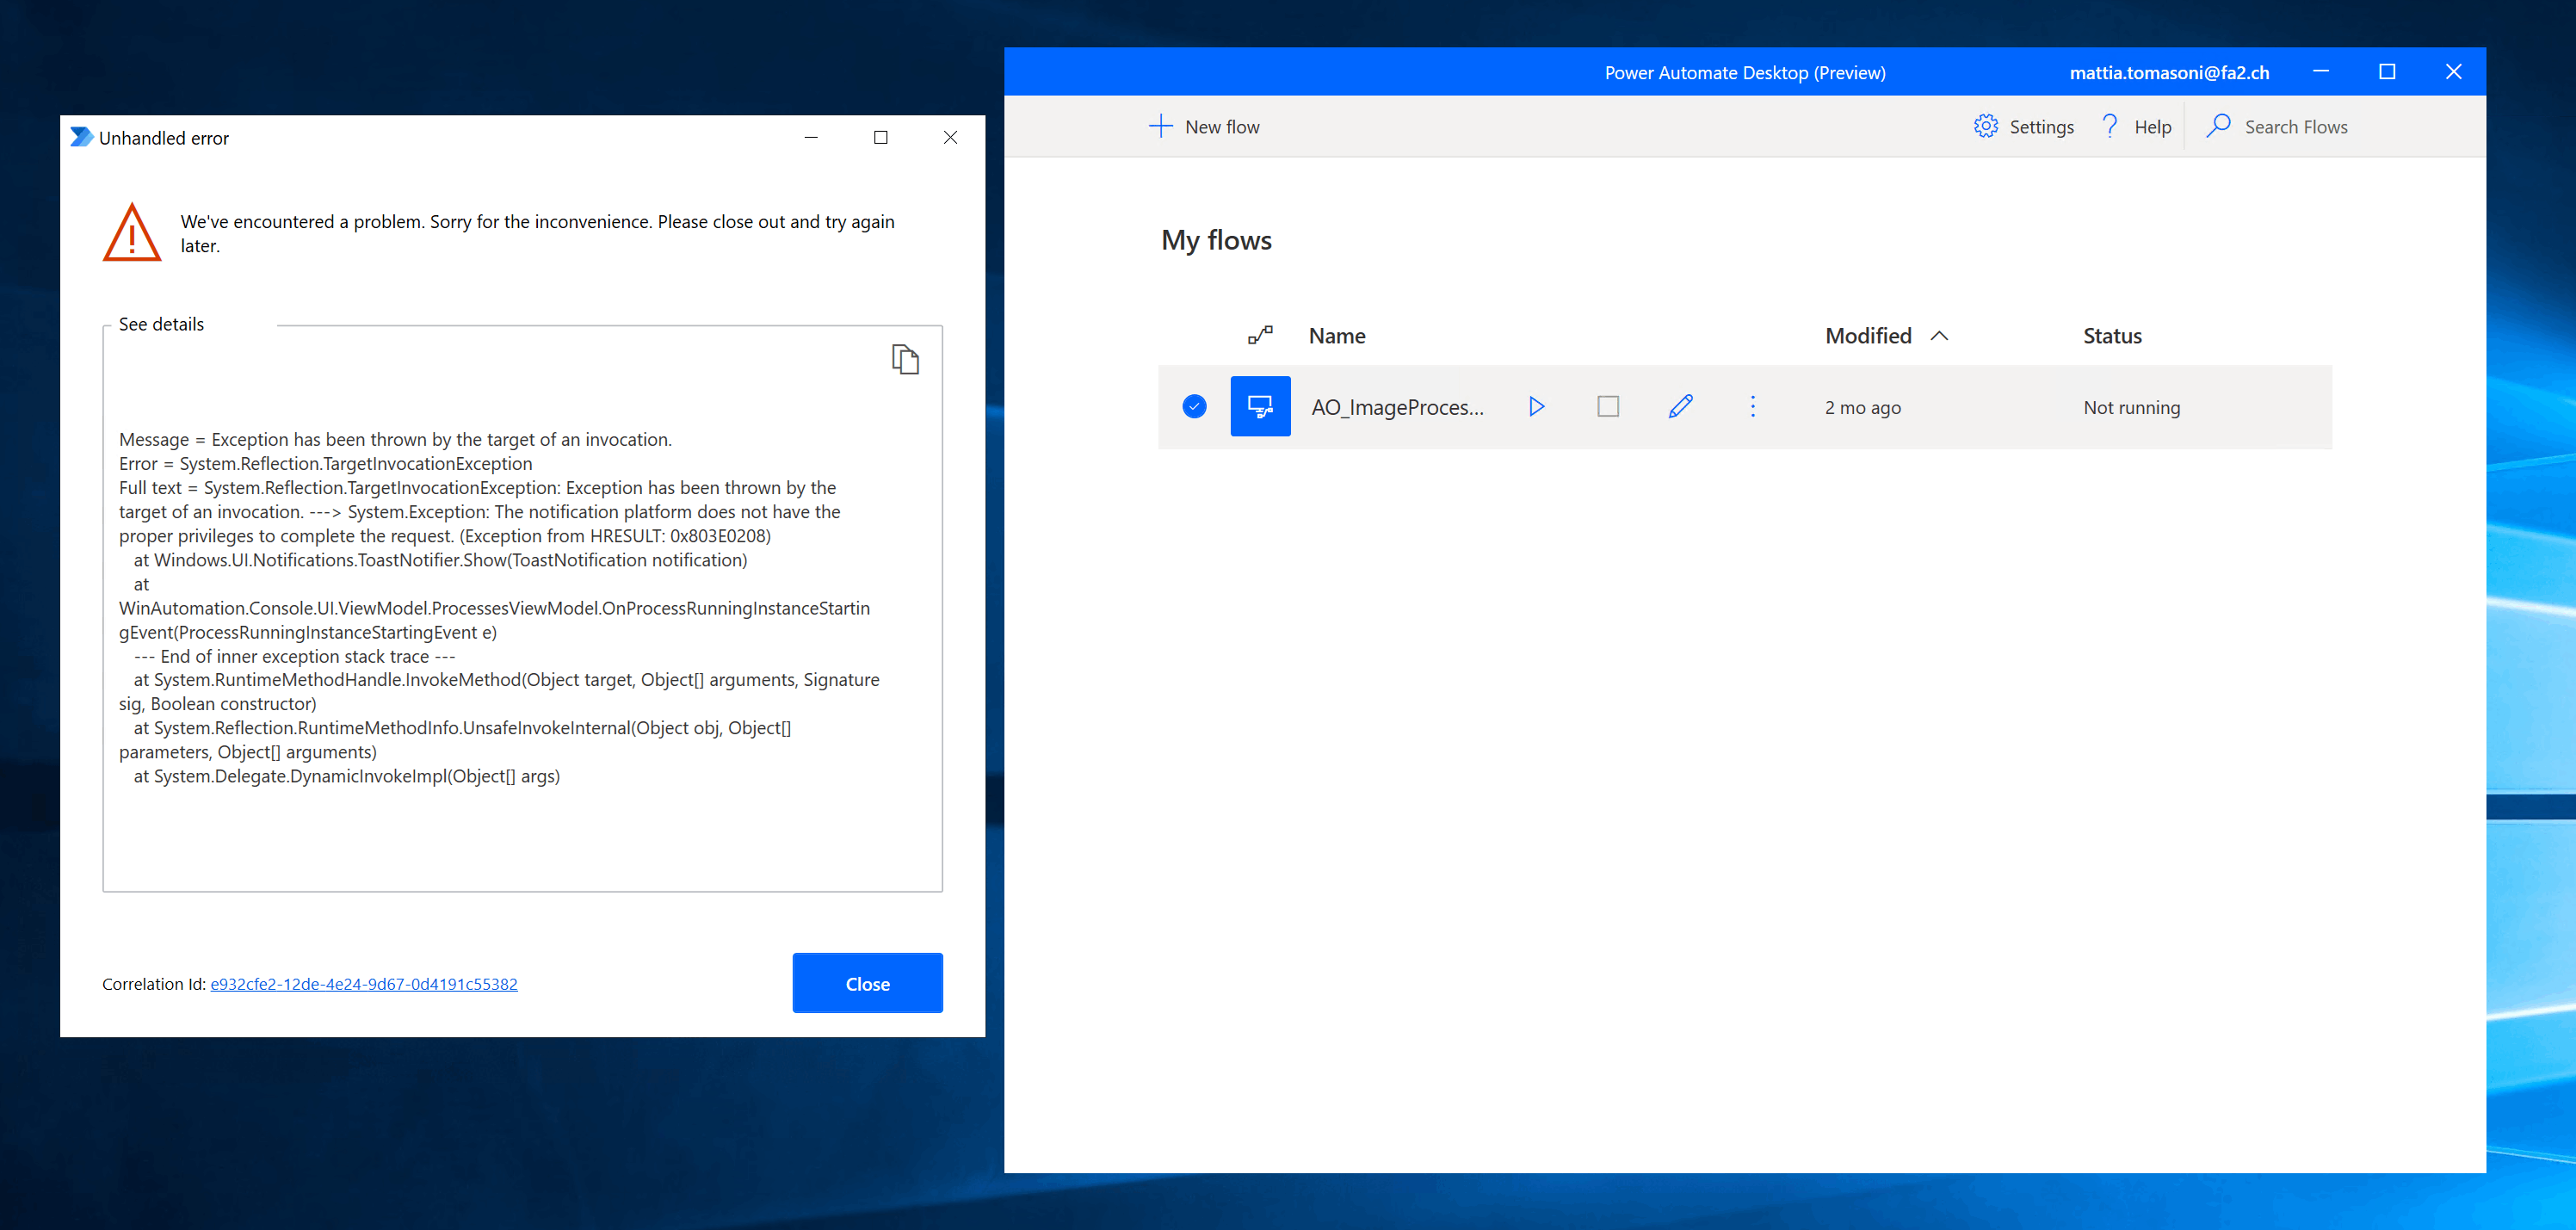Click the See details section label
This screenshot has width=2576, height=1230.
pos(161,324)
